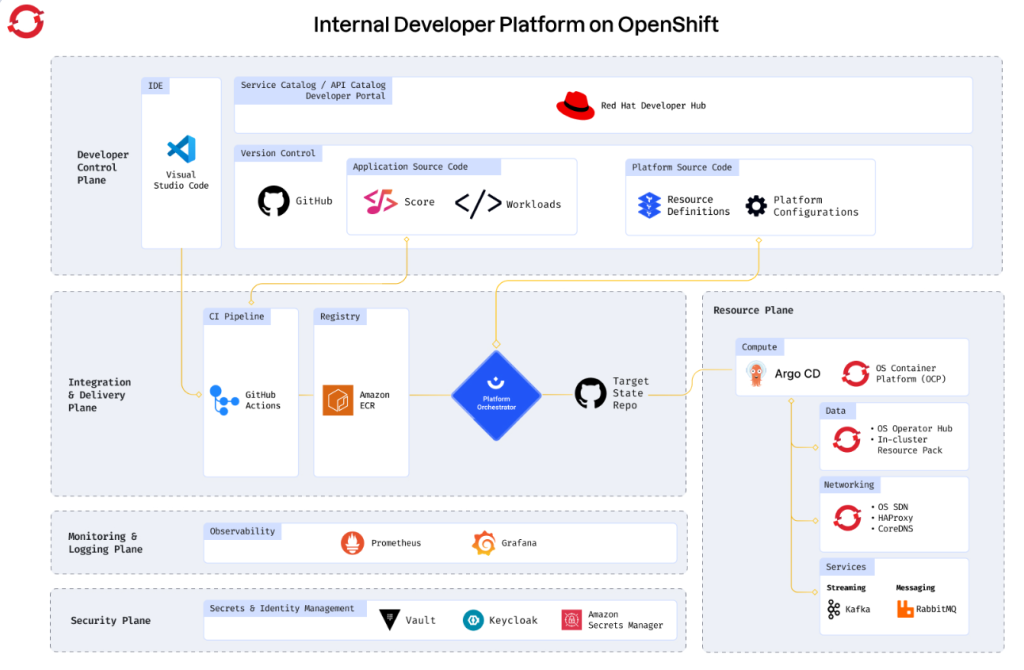
Task: Click the Platform Configurations gear icon
Action: point(756,206)
